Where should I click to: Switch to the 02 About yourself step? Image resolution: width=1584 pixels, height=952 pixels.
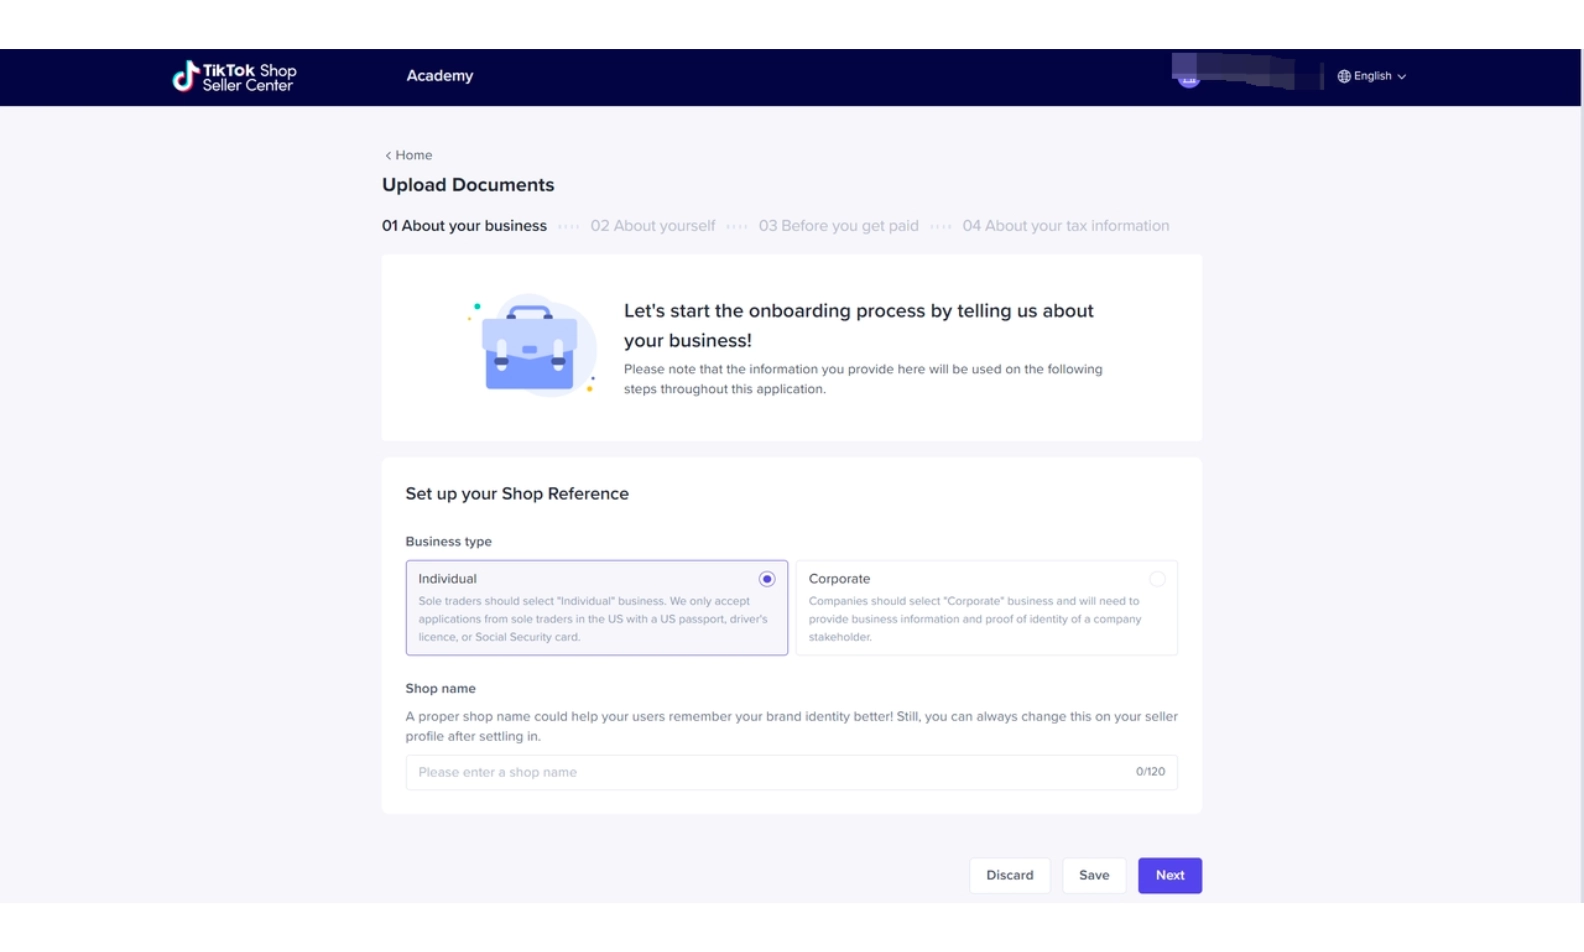point(652,226)
